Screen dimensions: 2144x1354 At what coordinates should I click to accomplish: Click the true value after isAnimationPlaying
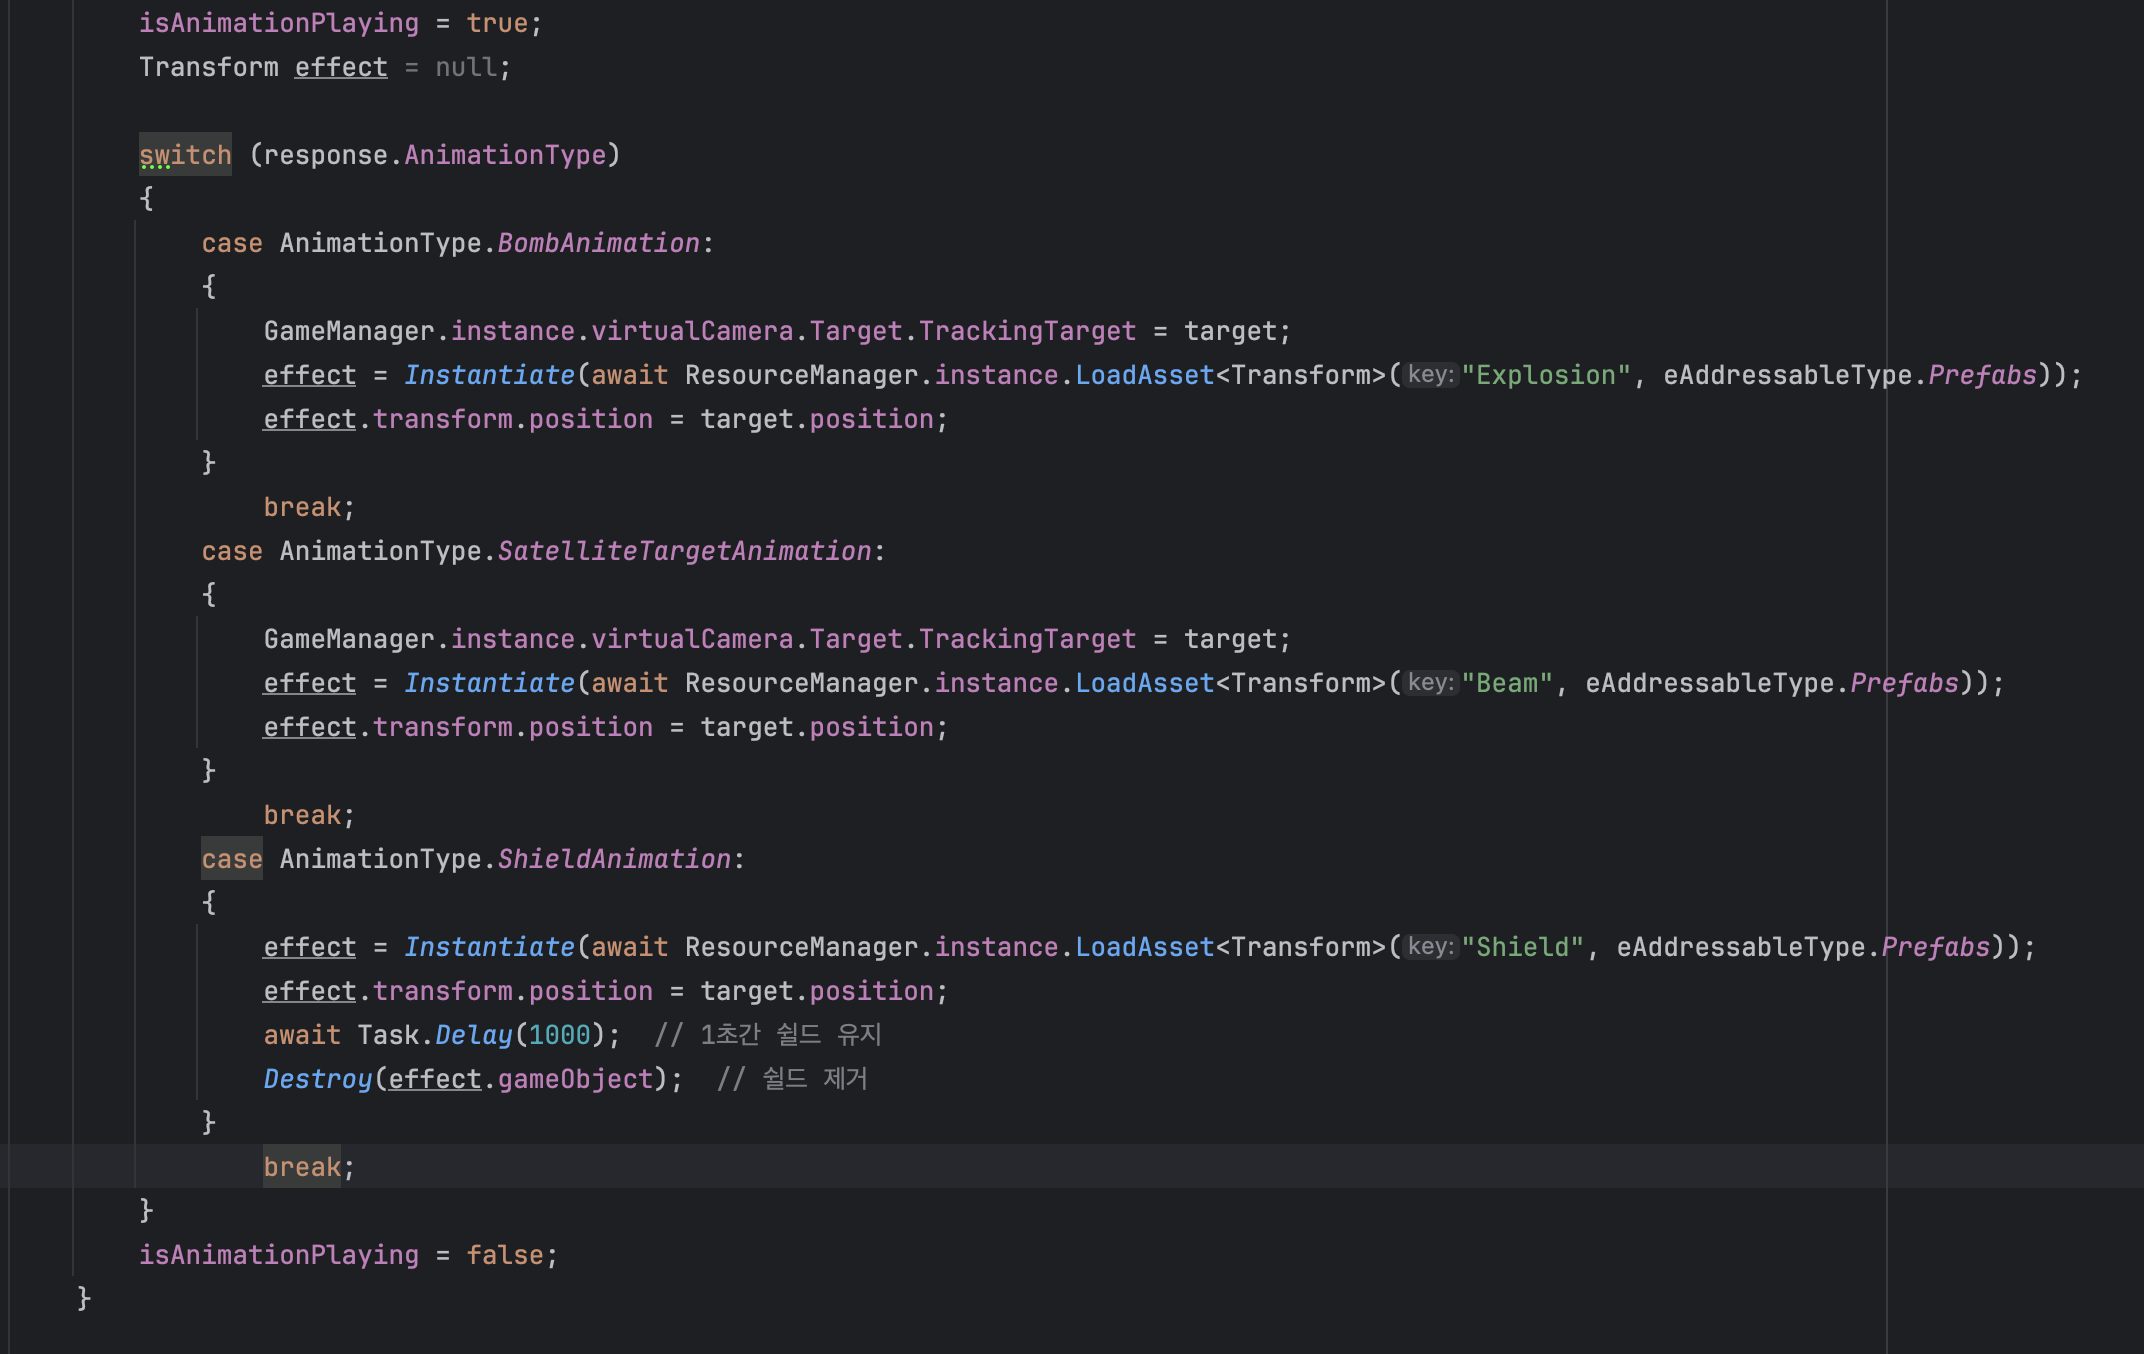coord(497,23)
